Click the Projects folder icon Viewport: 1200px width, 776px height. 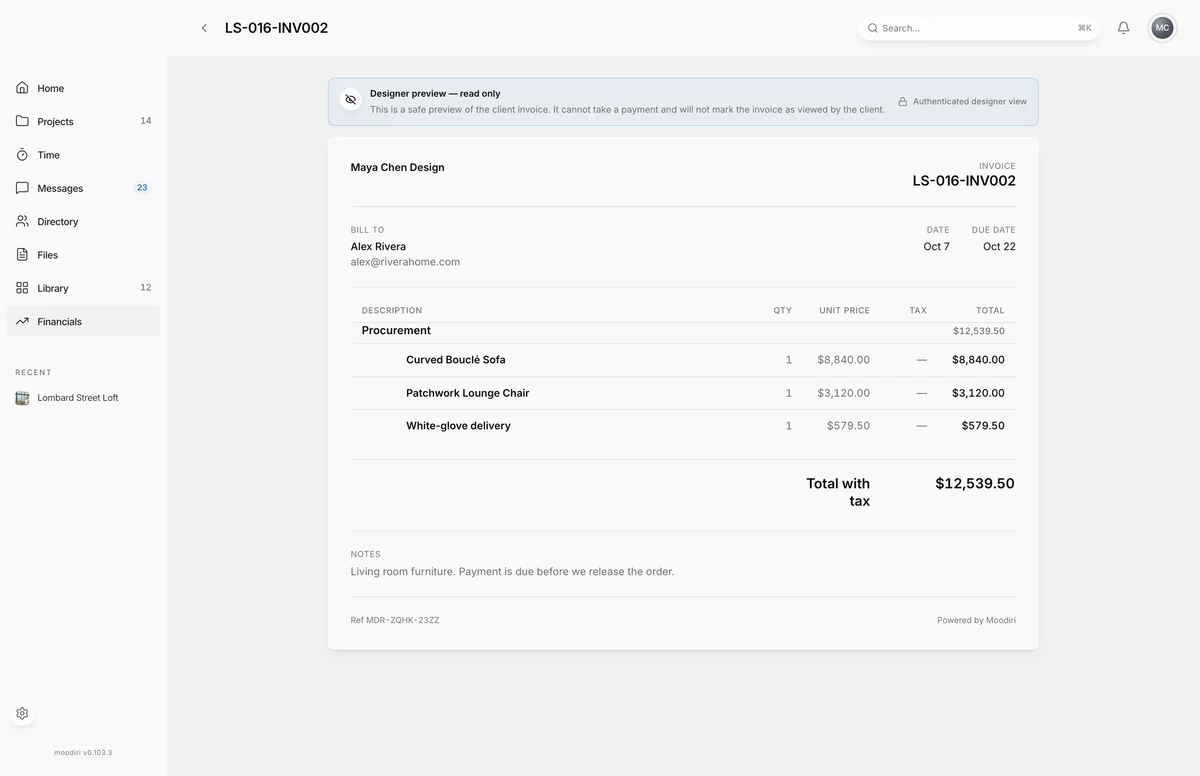pos(22,121)
